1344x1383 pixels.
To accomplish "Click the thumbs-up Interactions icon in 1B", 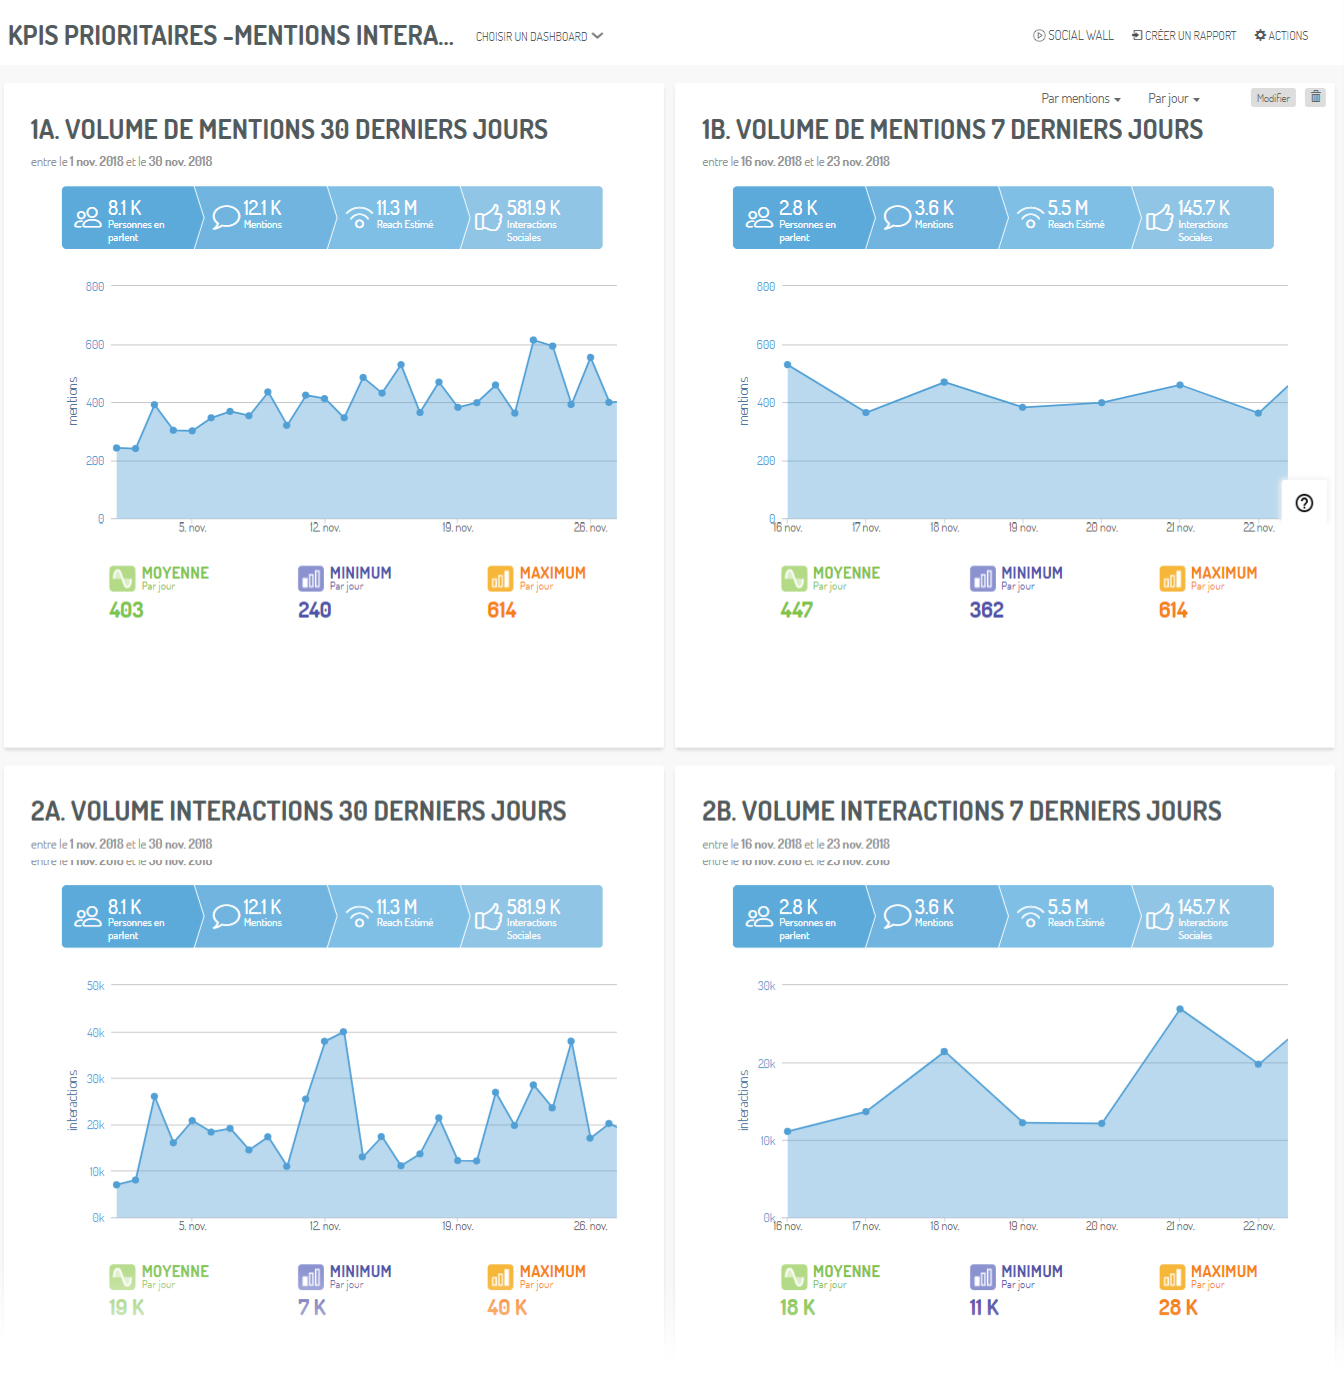I will (x=1159, y=217).
